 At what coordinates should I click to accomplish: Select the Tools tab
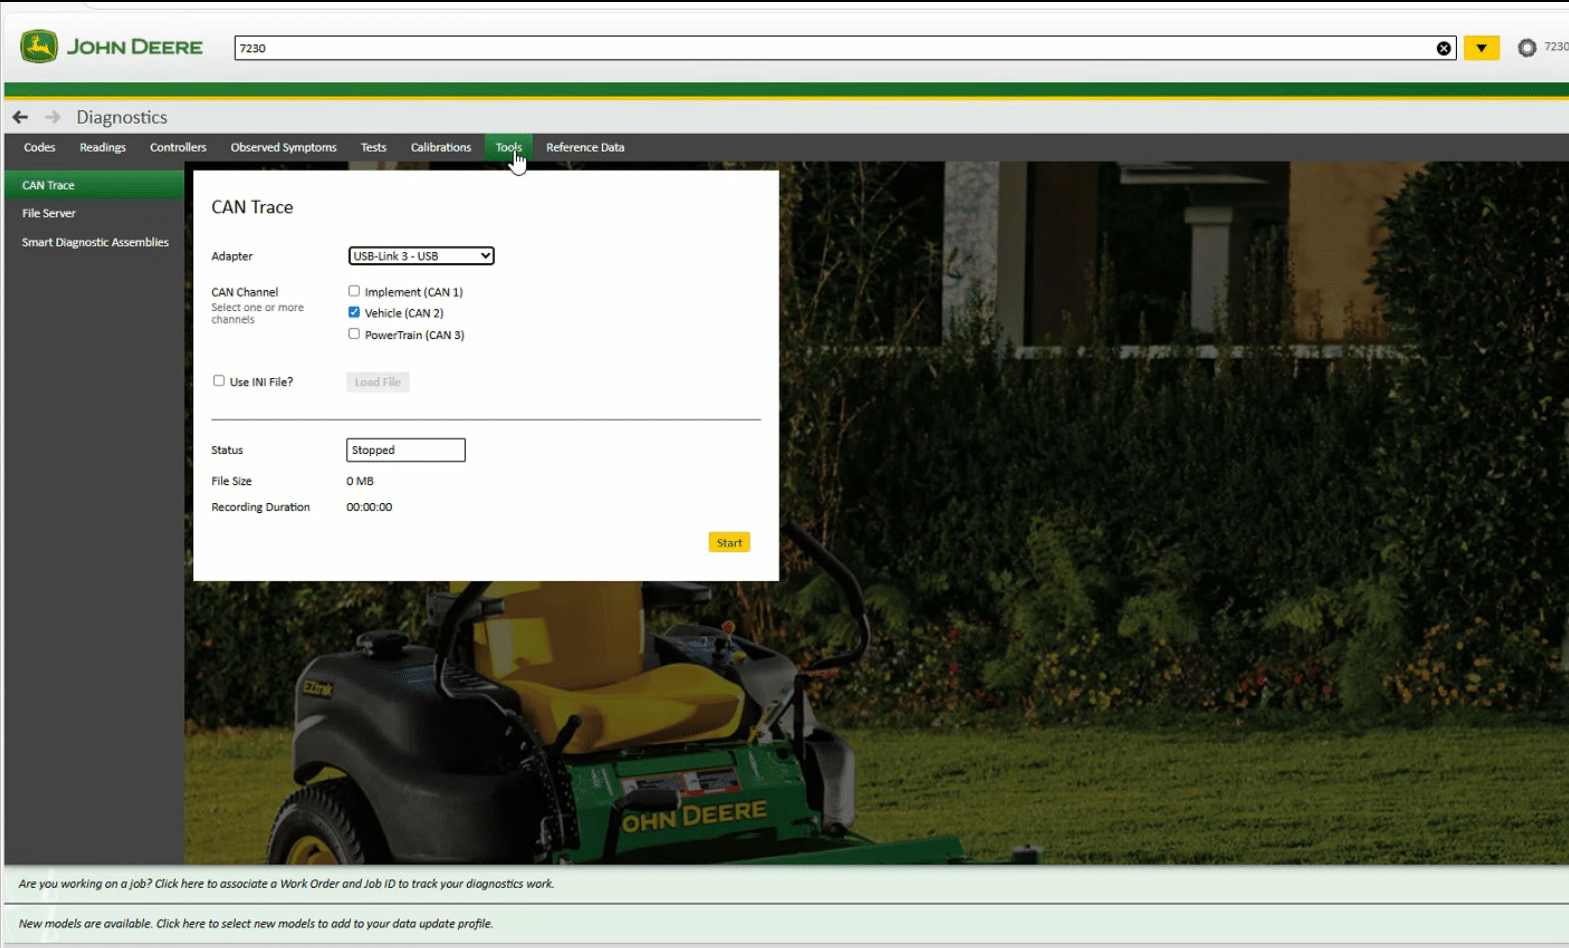508,147
